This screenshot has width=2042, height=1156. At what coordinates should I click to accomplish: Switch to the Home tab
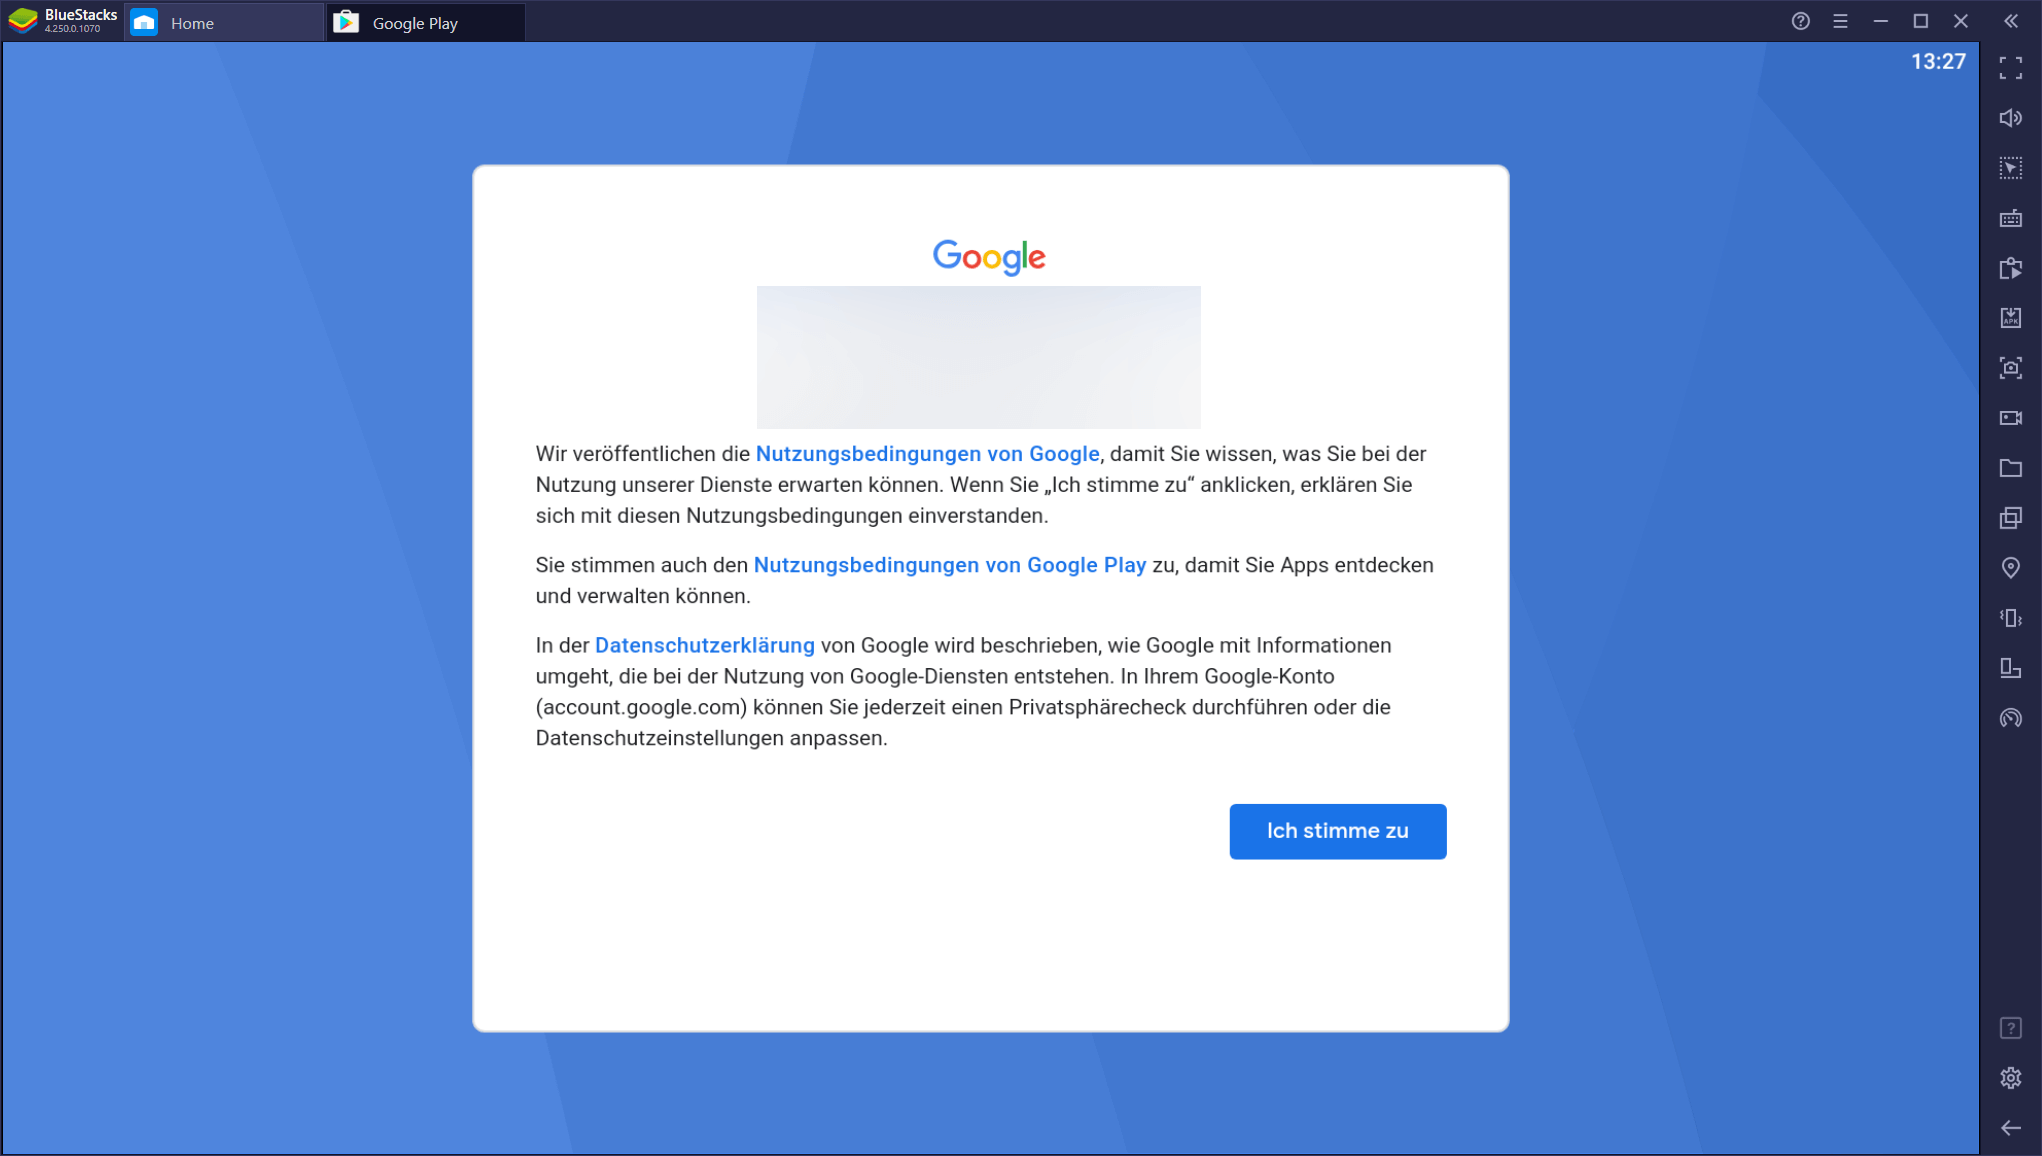point(224,22)
